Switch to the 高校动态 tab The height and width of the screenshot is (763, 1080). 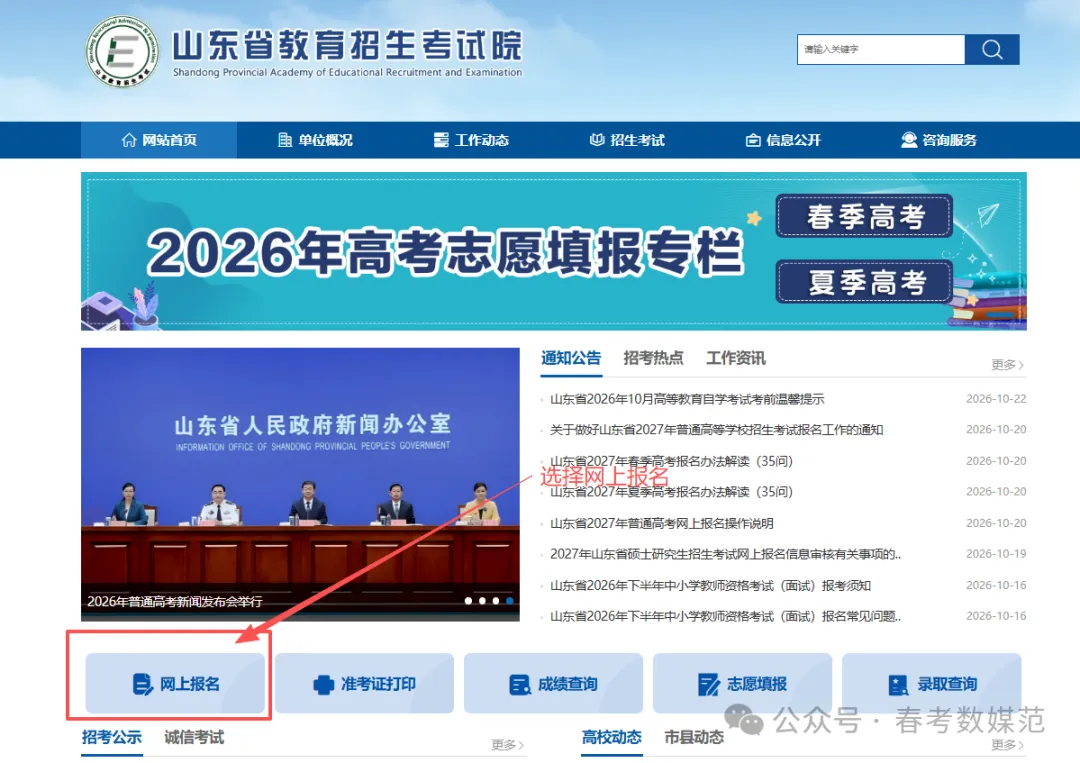(x=612, y=738)
